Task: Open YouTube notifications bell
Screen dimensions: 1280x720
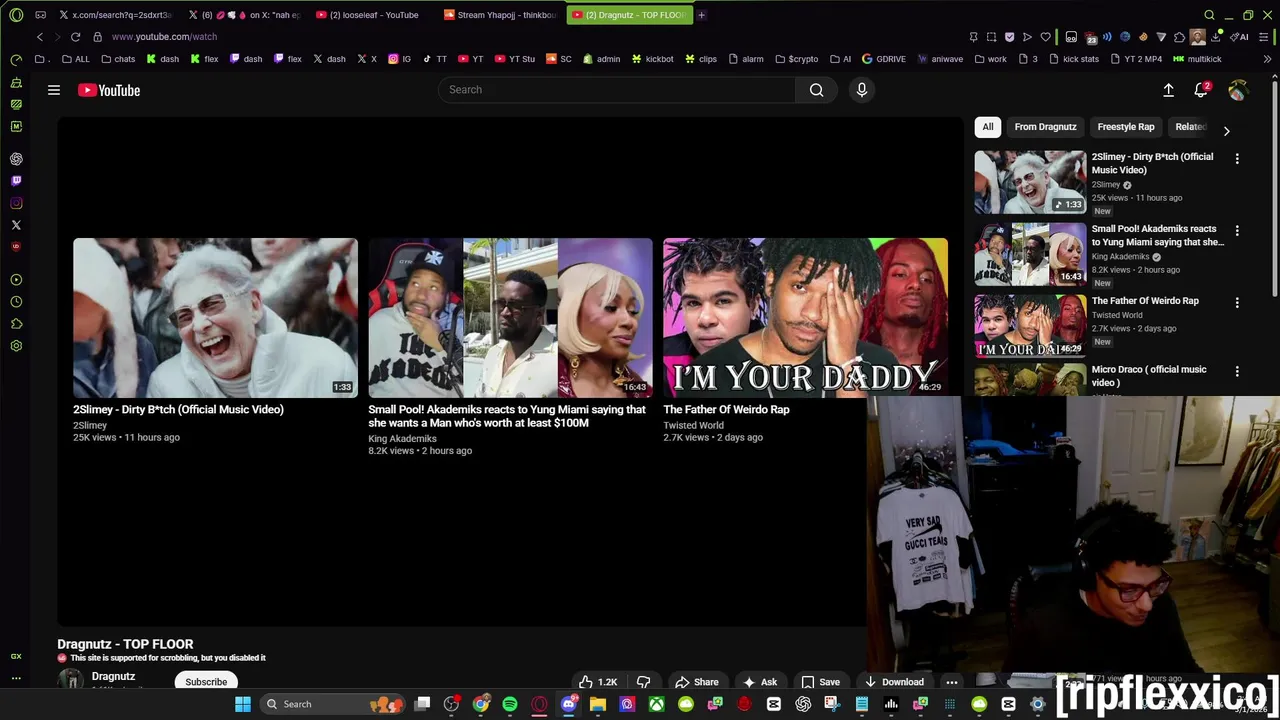Action: (x=1201, y=90)
